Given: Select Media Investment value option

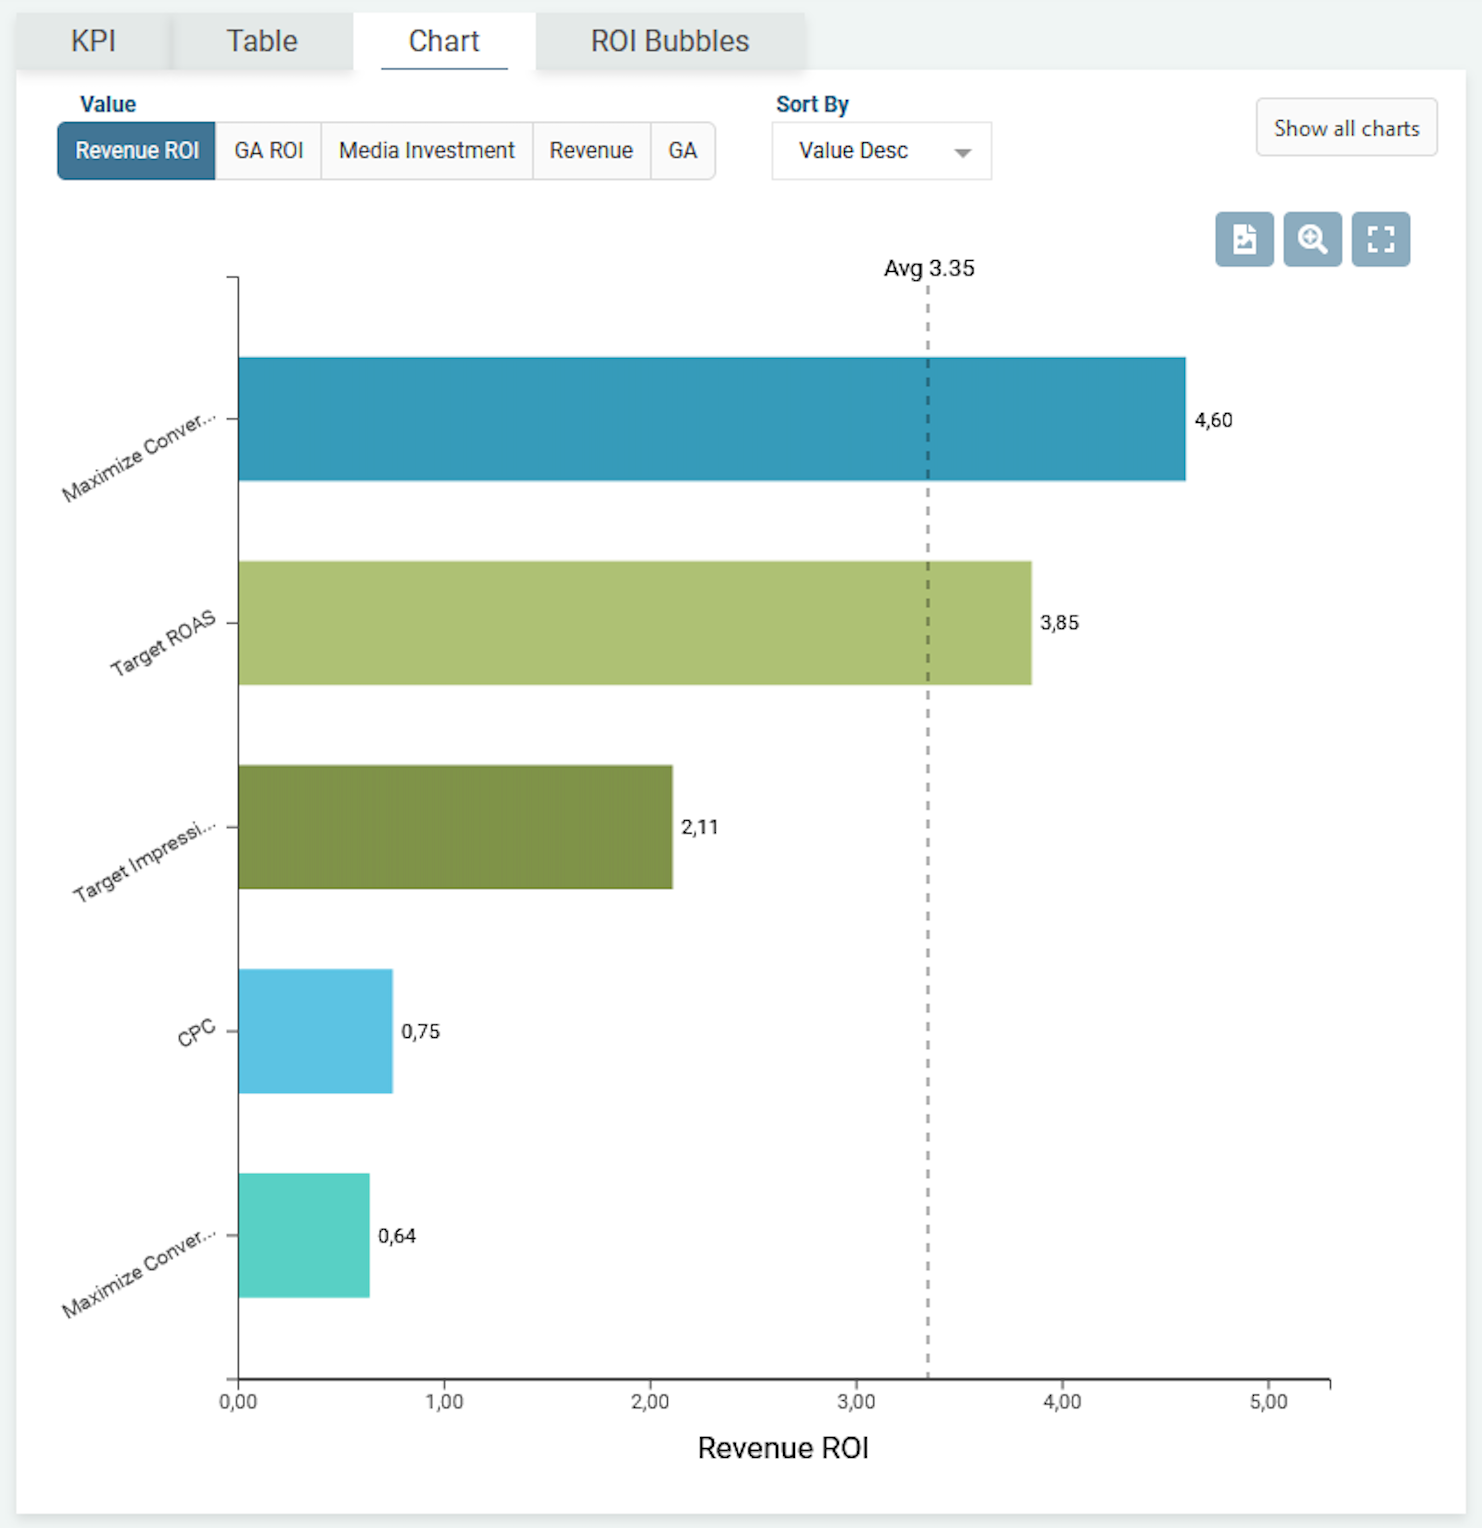Looking at the screenshot, I should [x=426, y=151].
